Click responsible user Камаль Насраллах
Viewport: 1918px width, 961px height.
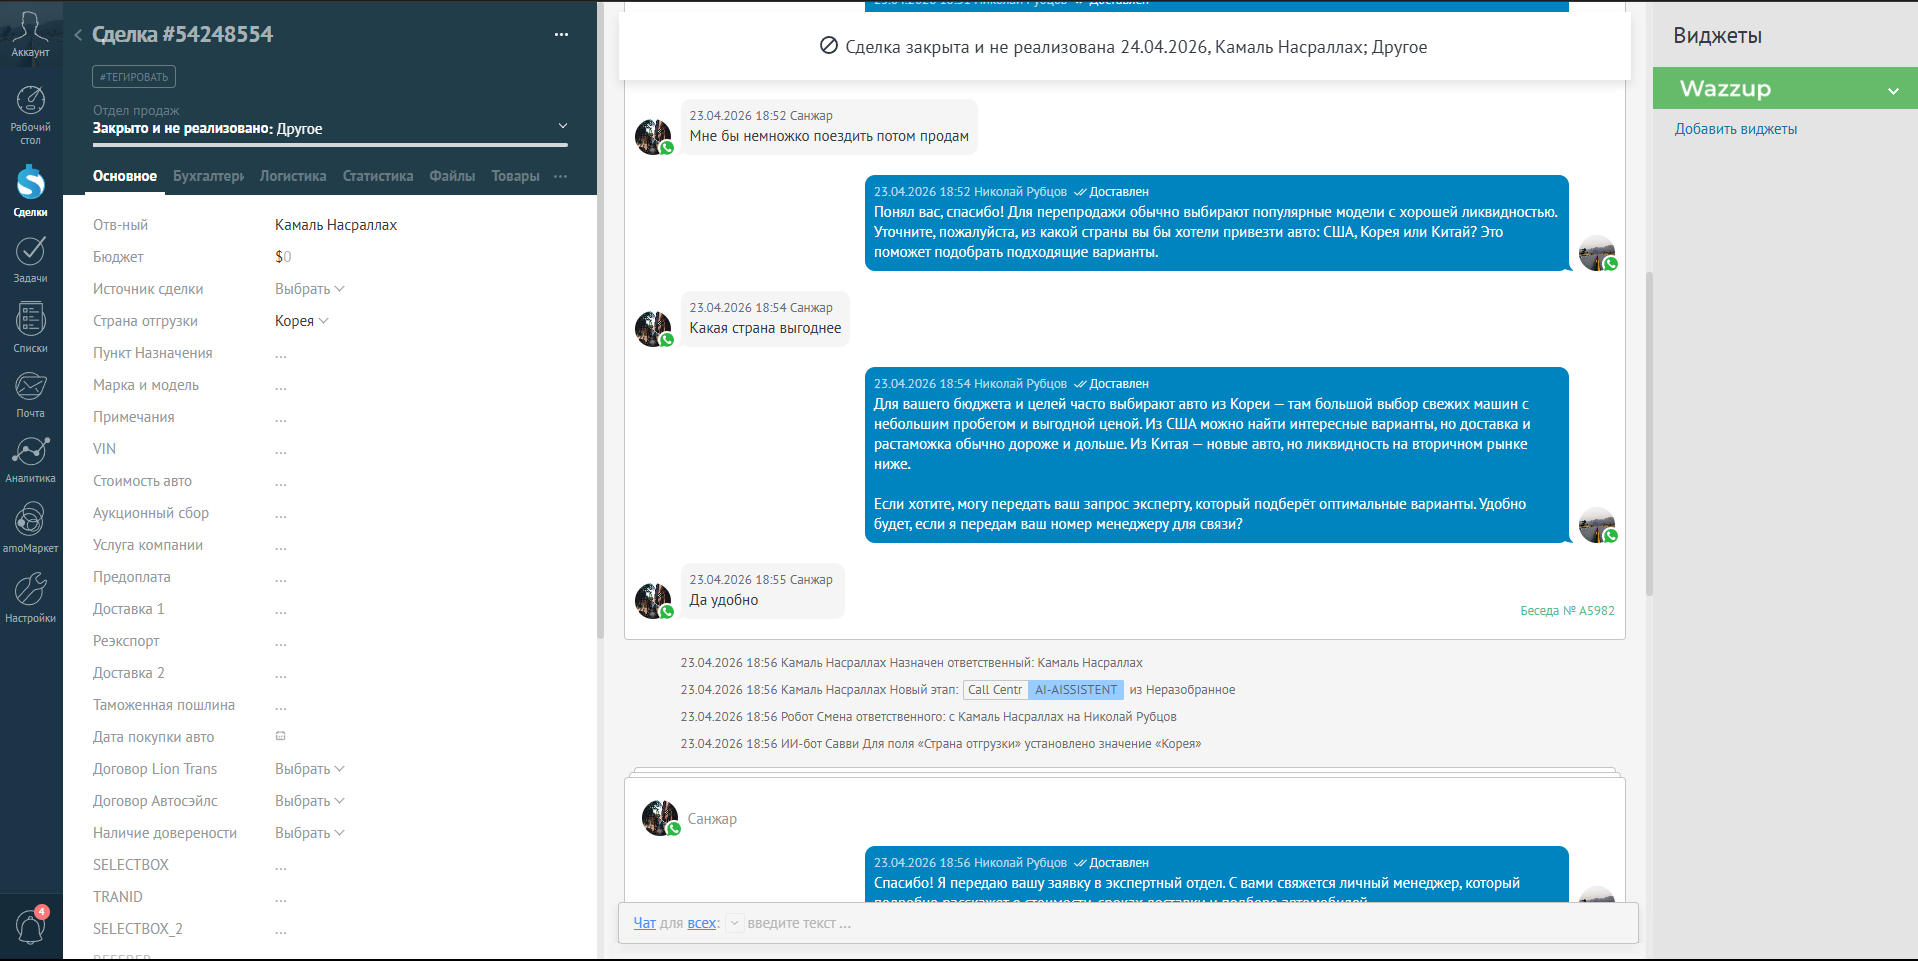pos(336,225)
